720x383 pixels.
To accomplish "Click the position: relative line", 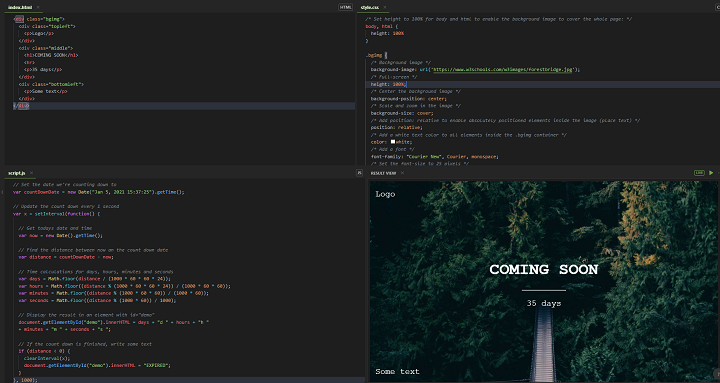I will 396,128.
